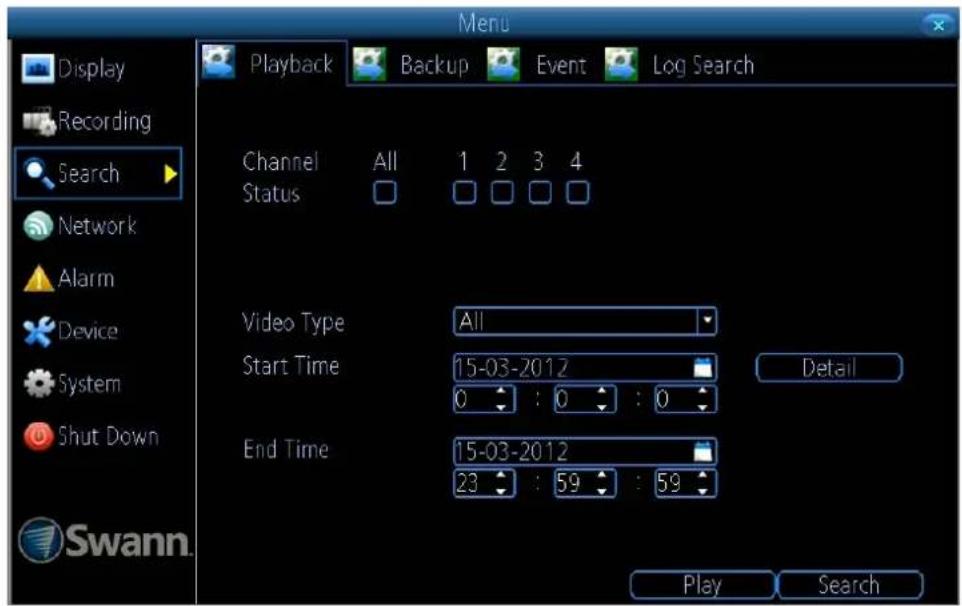This screenshot has height=606, width=962.
Task: Tick the channel 3 checkbox
Action: [x=540, y=193]
